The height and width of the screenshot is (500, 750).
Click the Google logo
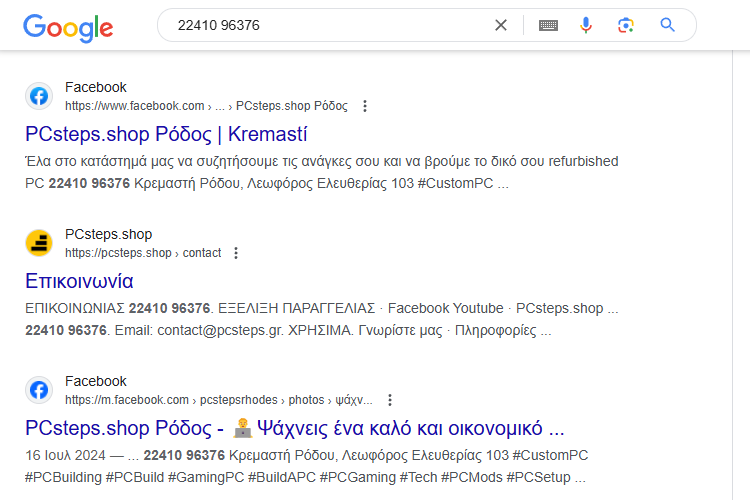pos(68,28)
